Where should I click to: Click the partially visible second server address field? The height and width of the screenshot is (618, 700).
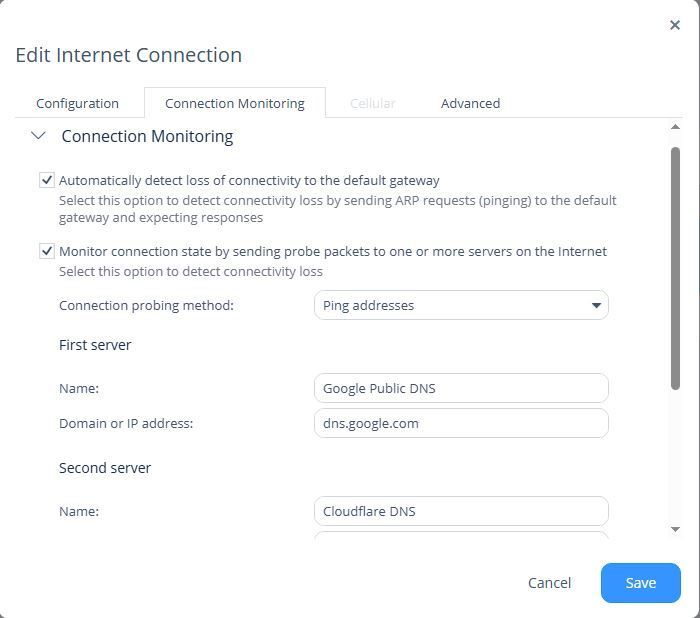point(460,536)
